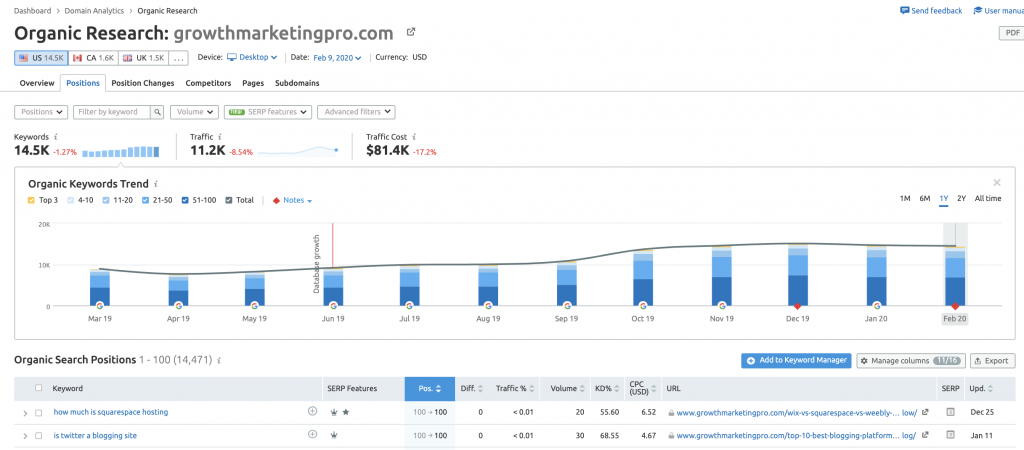This screenshot has height=450, width=1024.
Task: Set chart range to All time
Action: (x=987, y=199)
